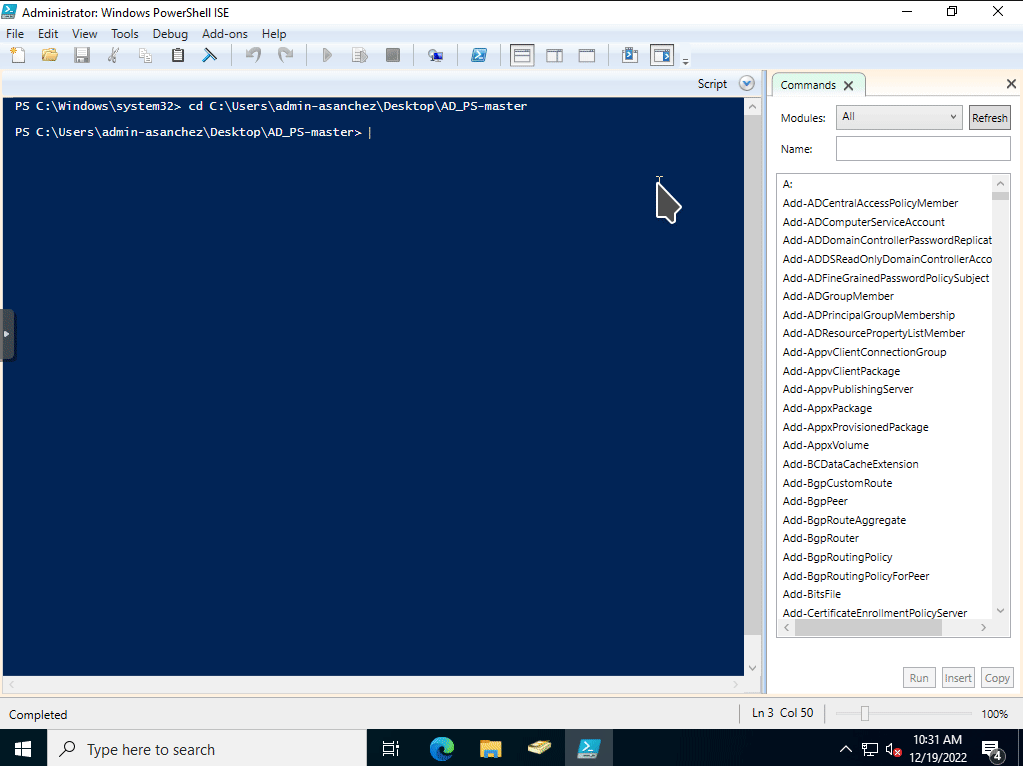Open a script using the Open icon
Image resolution: width=1023 pixels, height=766 pixels.
(49, 55)
